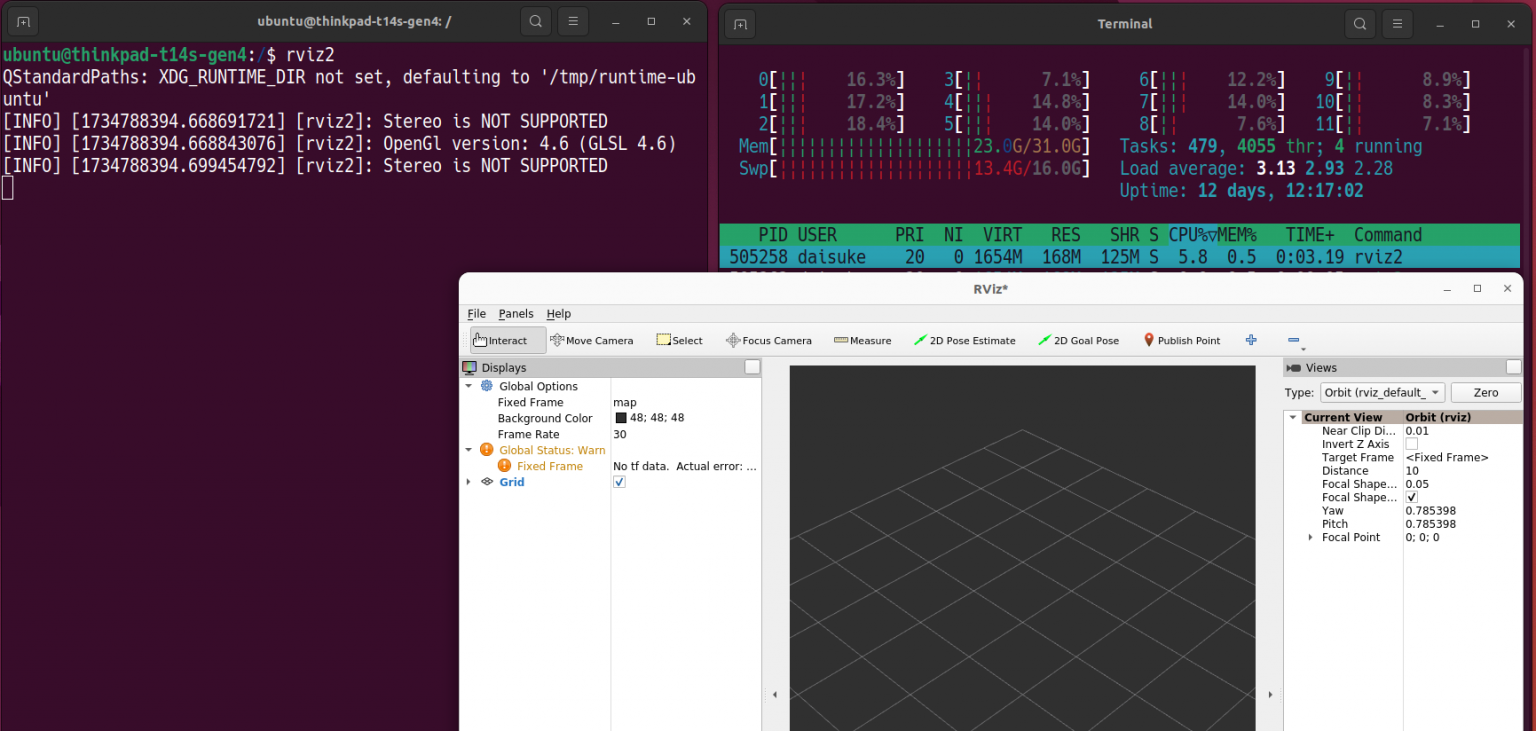Click the Add new tool plus button

(1250, 340)
